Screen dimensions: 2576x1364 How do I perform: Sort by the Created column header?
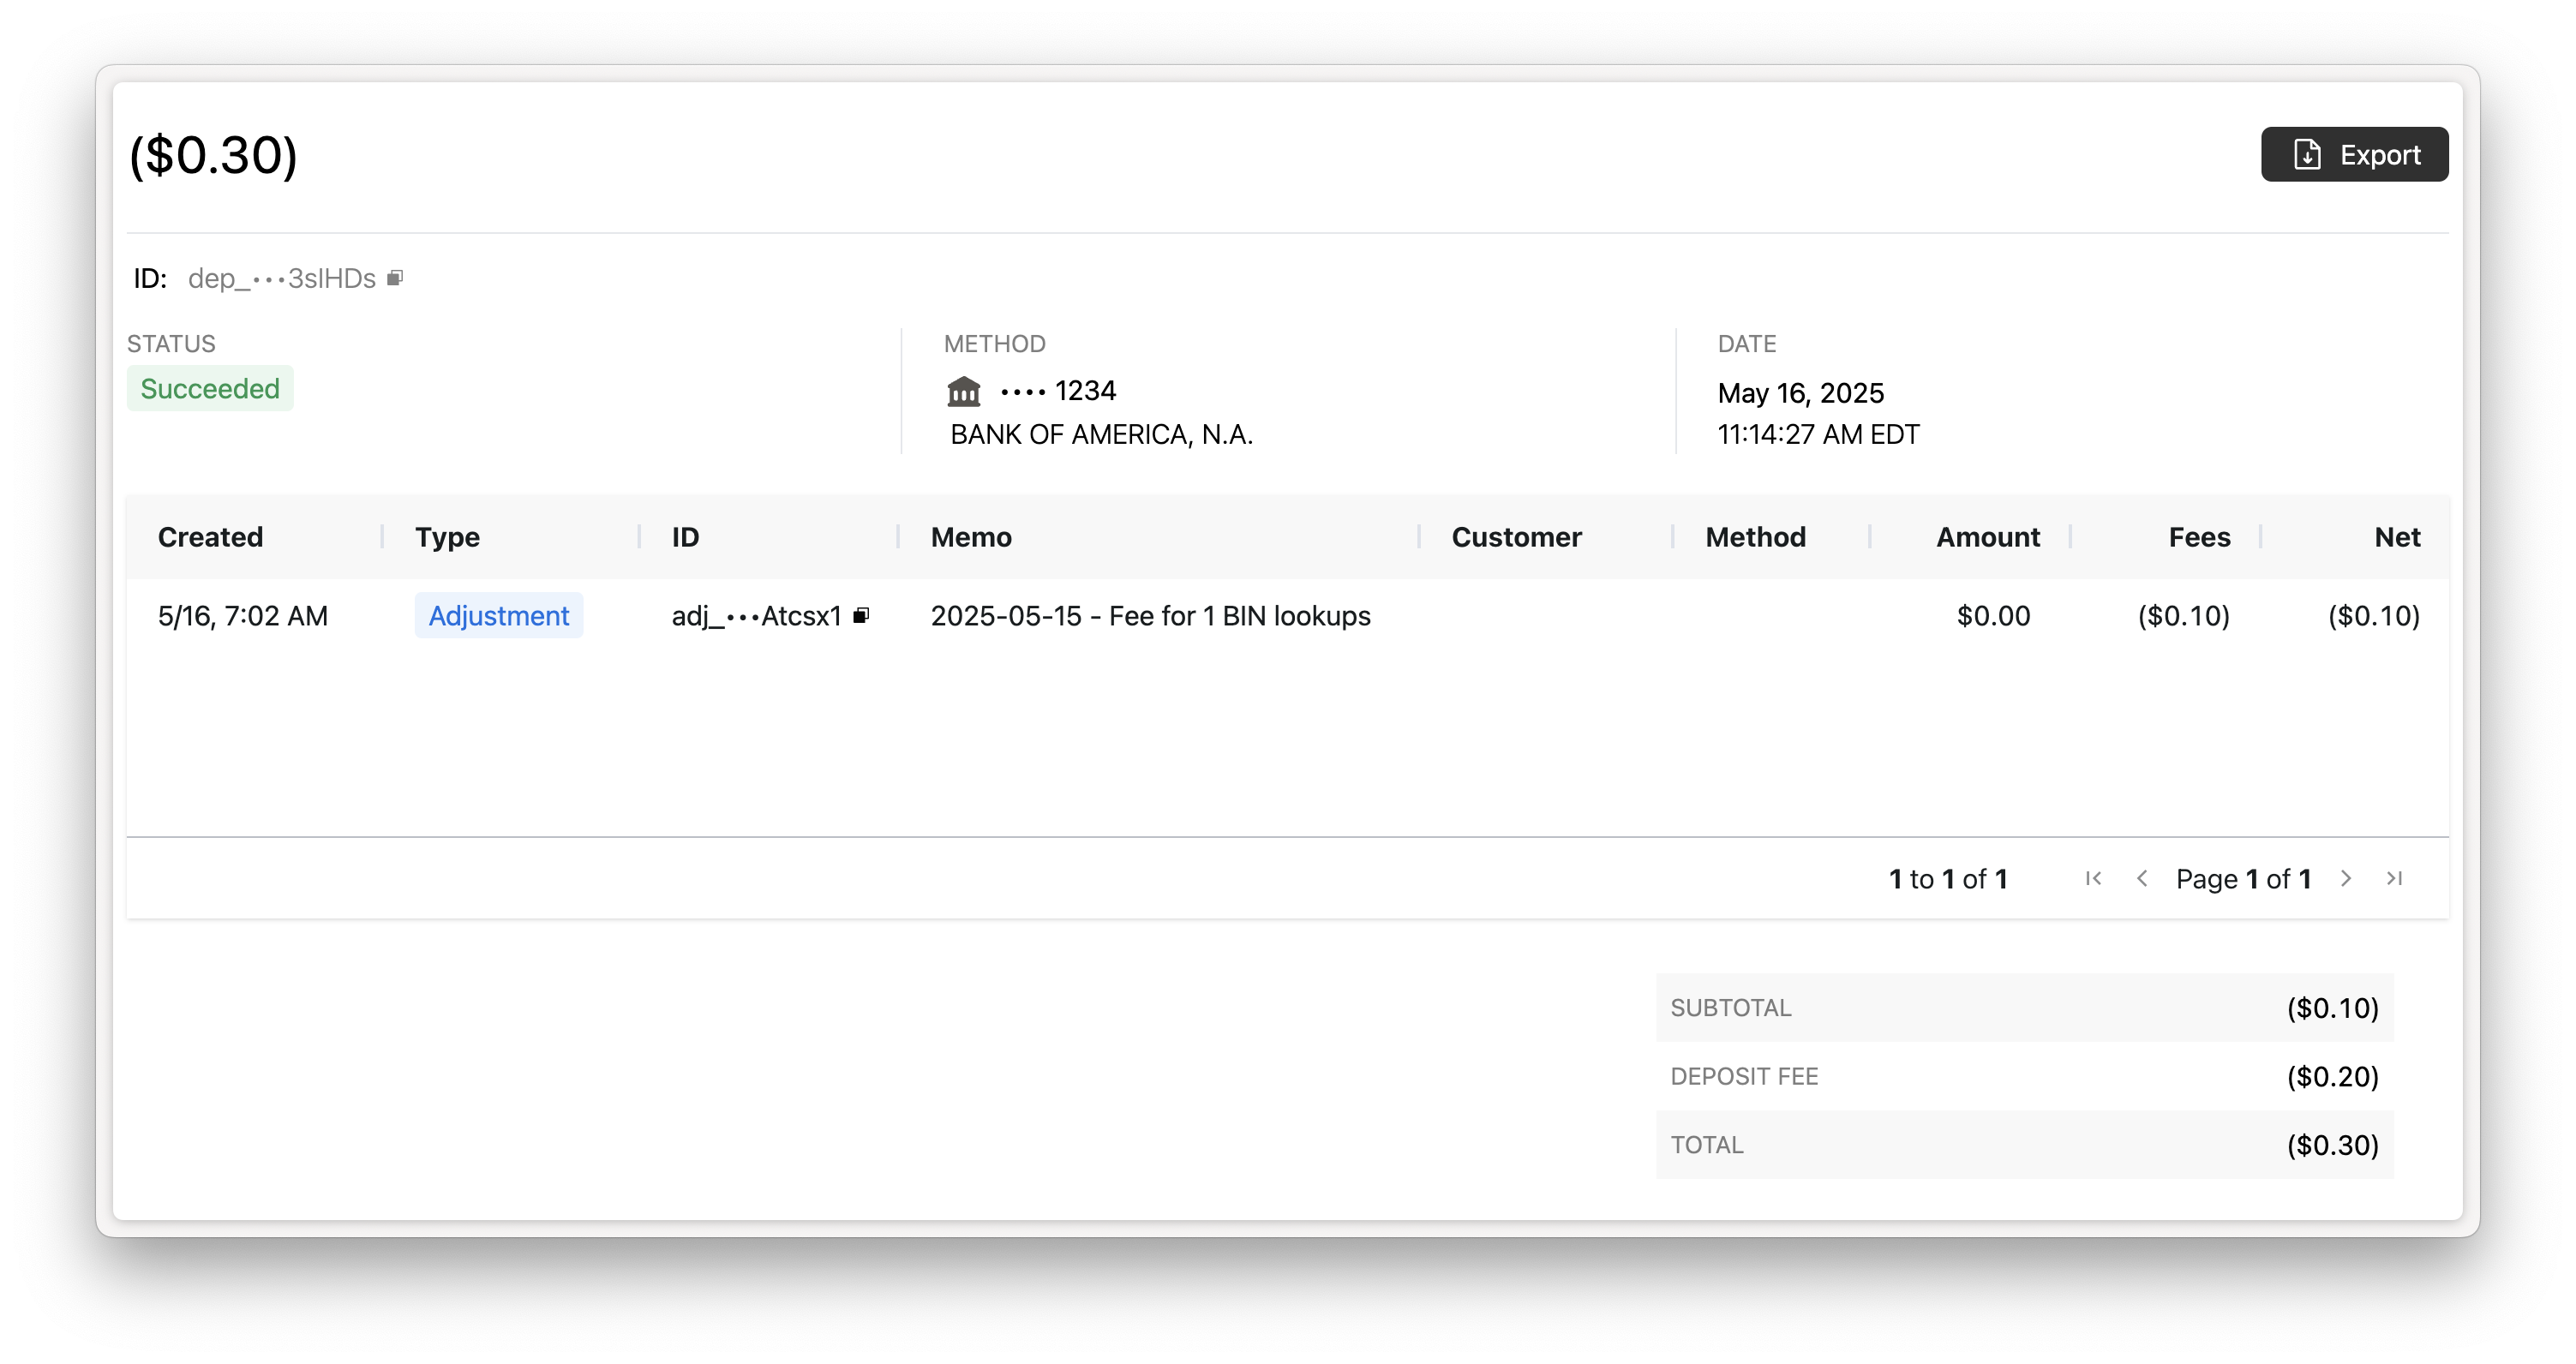211,537
